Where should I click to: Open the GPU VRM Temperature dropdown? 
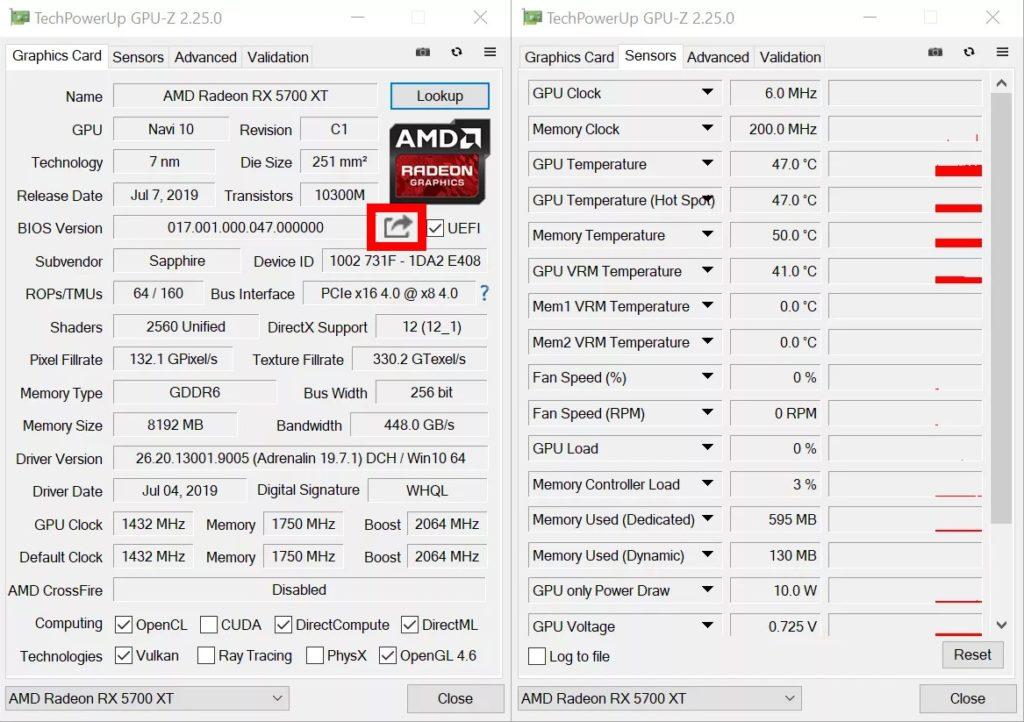tap(707, 270)
